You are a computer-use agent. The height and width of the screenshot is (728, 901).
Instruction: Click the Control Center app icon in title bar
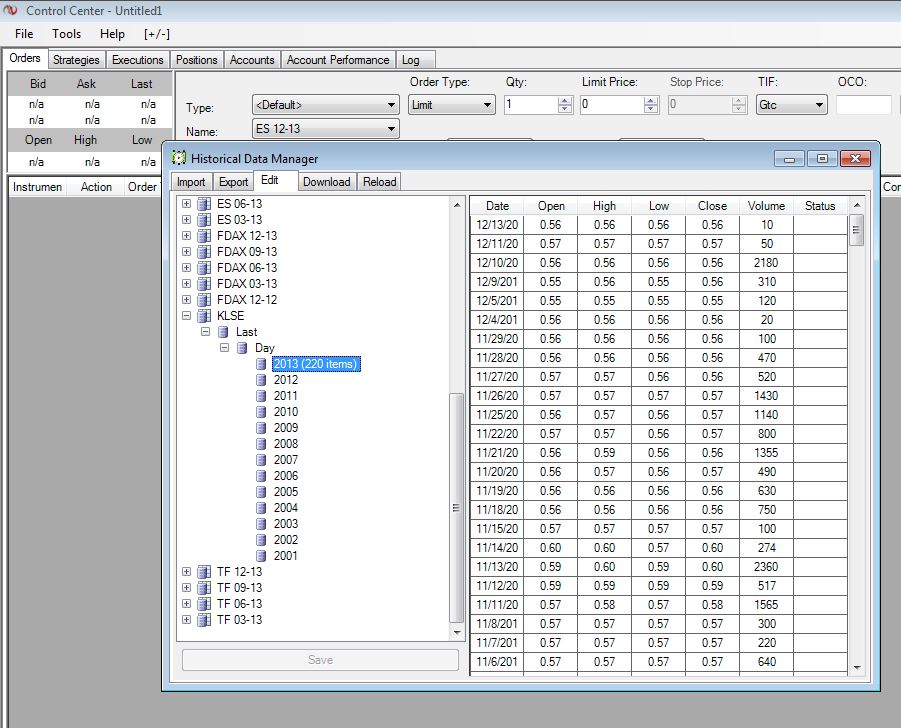[x=12, y=10]
